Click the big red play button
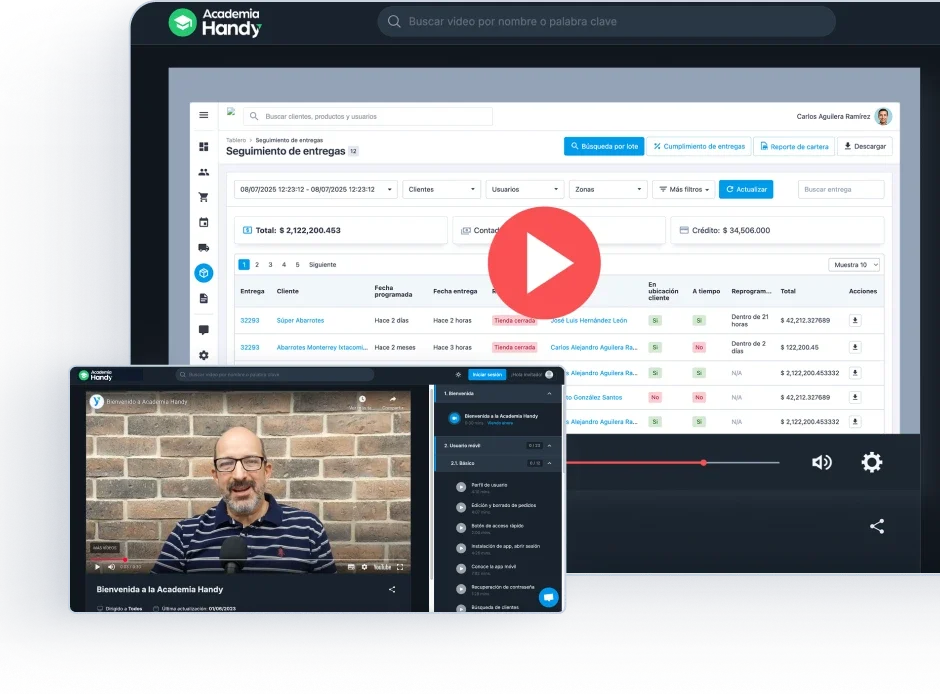Image resolution: width=940 pixels, height=694 pixels. click(544, 263)
